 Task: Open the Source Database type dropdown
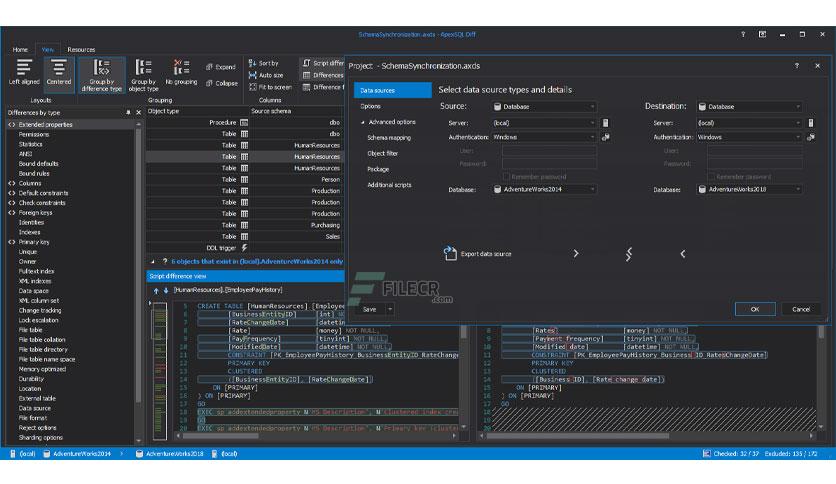click(544, 107)
